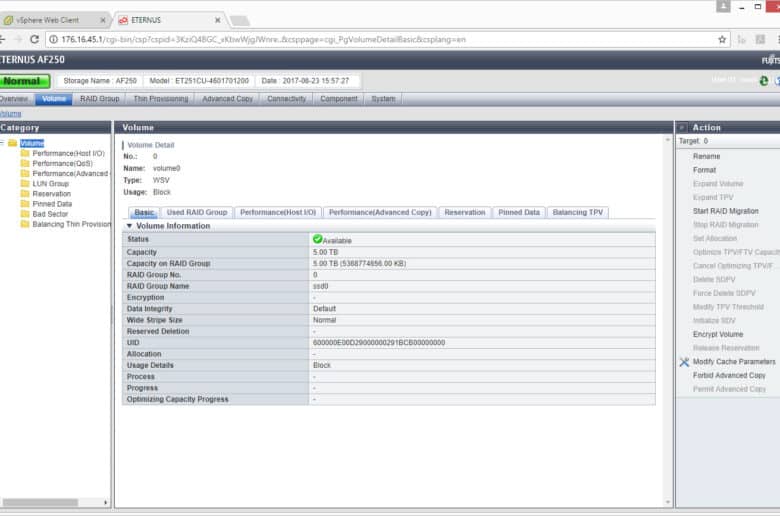Open the Component main tab
The width and height of the screenshot is (780, 516).
tap(339, 99)
